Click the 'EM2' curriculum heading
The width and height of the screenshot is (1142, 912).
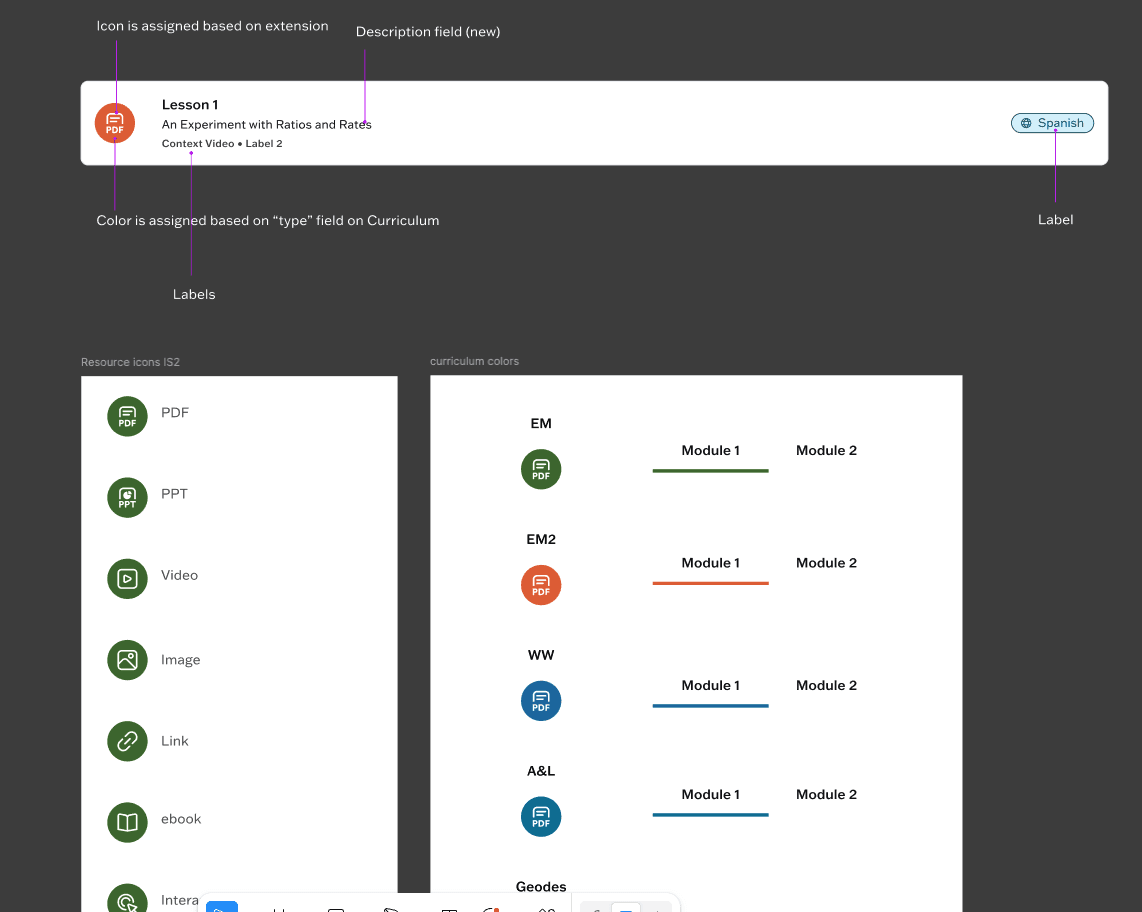point(541,540)
